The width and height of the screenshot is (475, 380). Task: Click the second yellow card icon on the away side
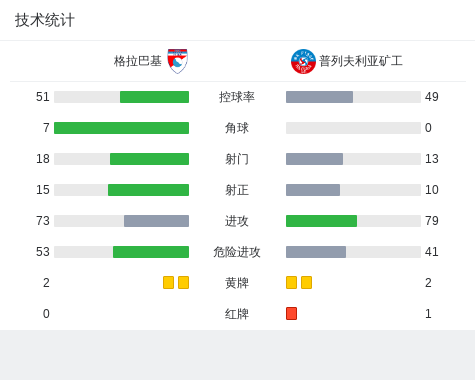pos(306,282)
